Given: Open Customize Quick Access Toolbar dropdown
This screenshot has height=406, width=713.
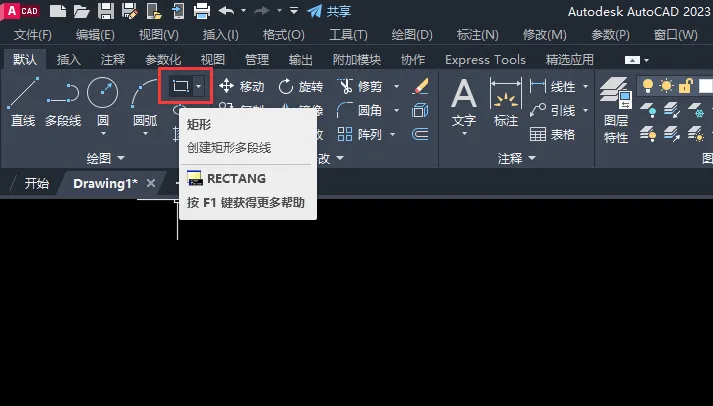Looking at the screenshot, I should 294,10.
